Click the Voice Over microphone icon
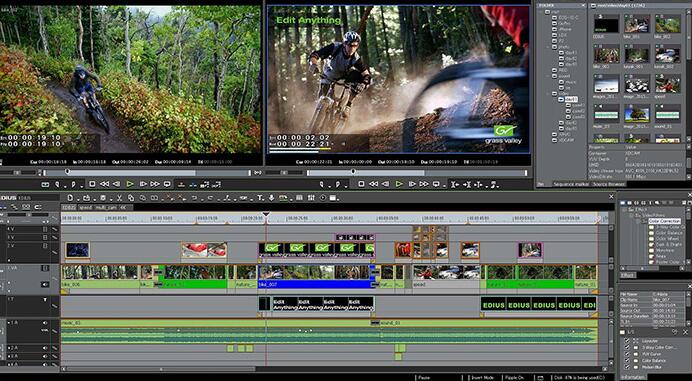The height and width of the screenshot is (381, 692). (x=271, y=198)
